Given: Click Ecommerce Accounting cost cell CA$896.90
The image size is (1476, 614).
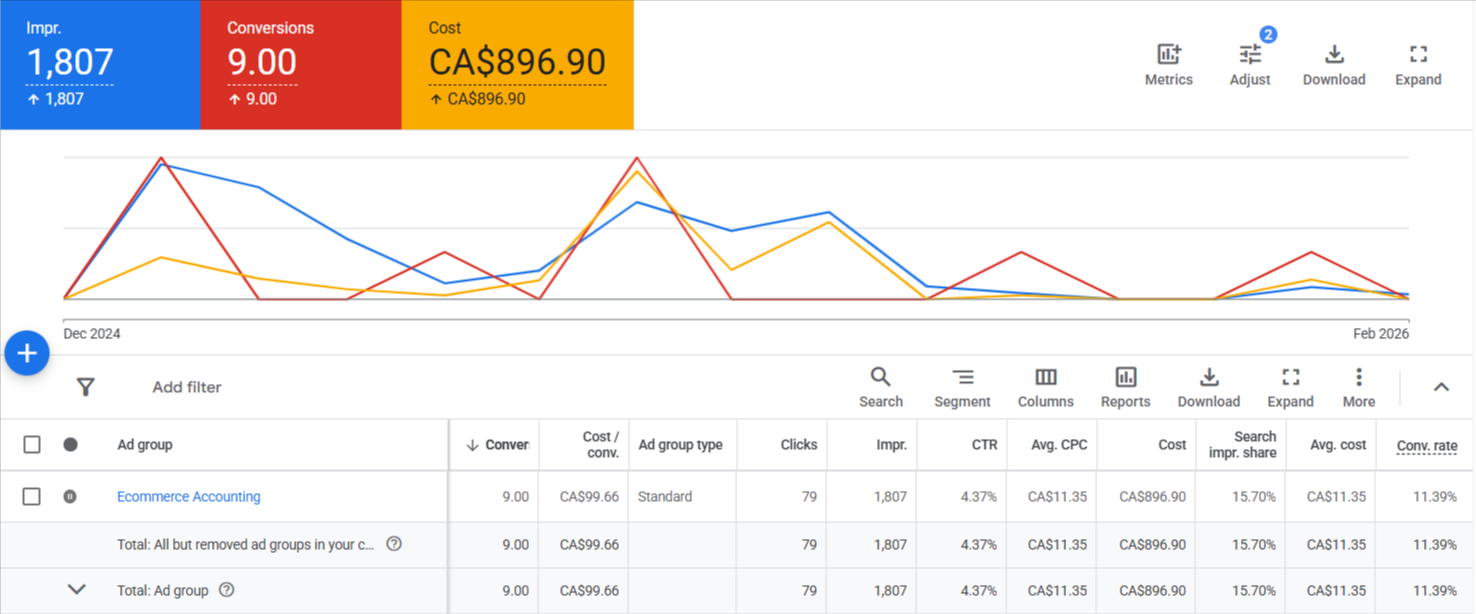Looking at the screenshot, I should (1152, 497).
